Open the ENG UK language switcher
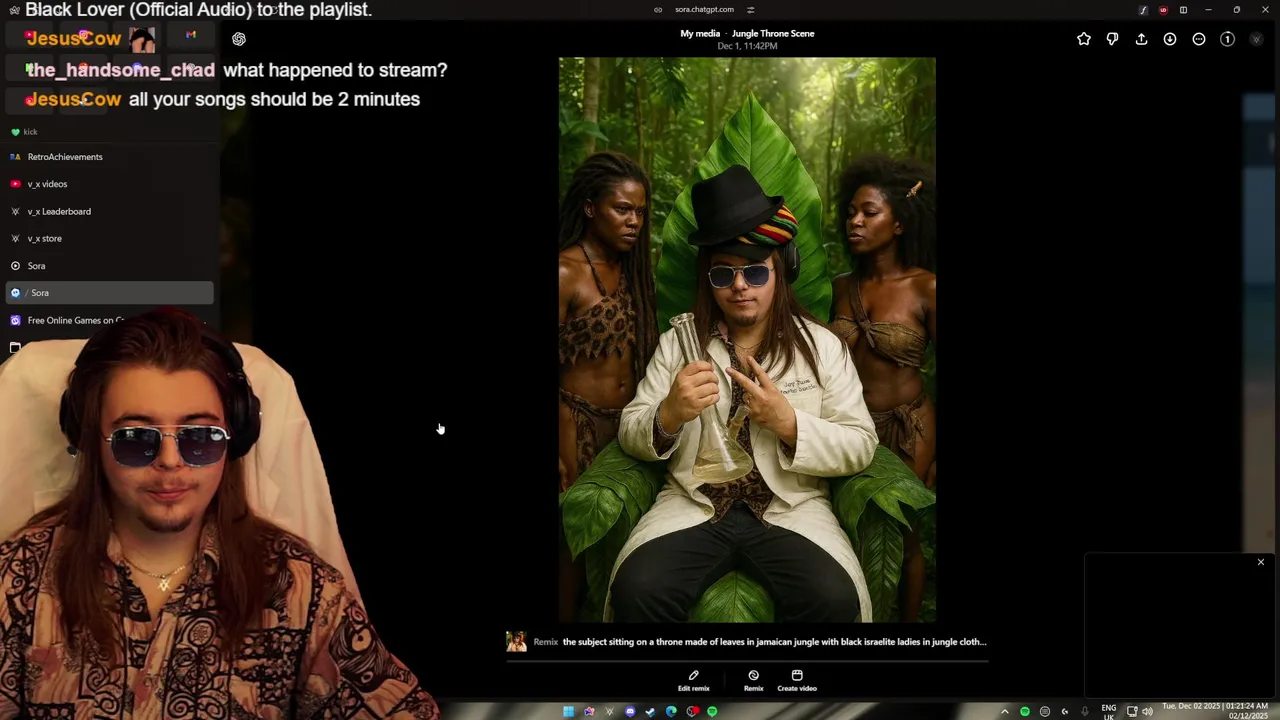This screenshot has width=1280, height=720. (x=1108, y=712)
